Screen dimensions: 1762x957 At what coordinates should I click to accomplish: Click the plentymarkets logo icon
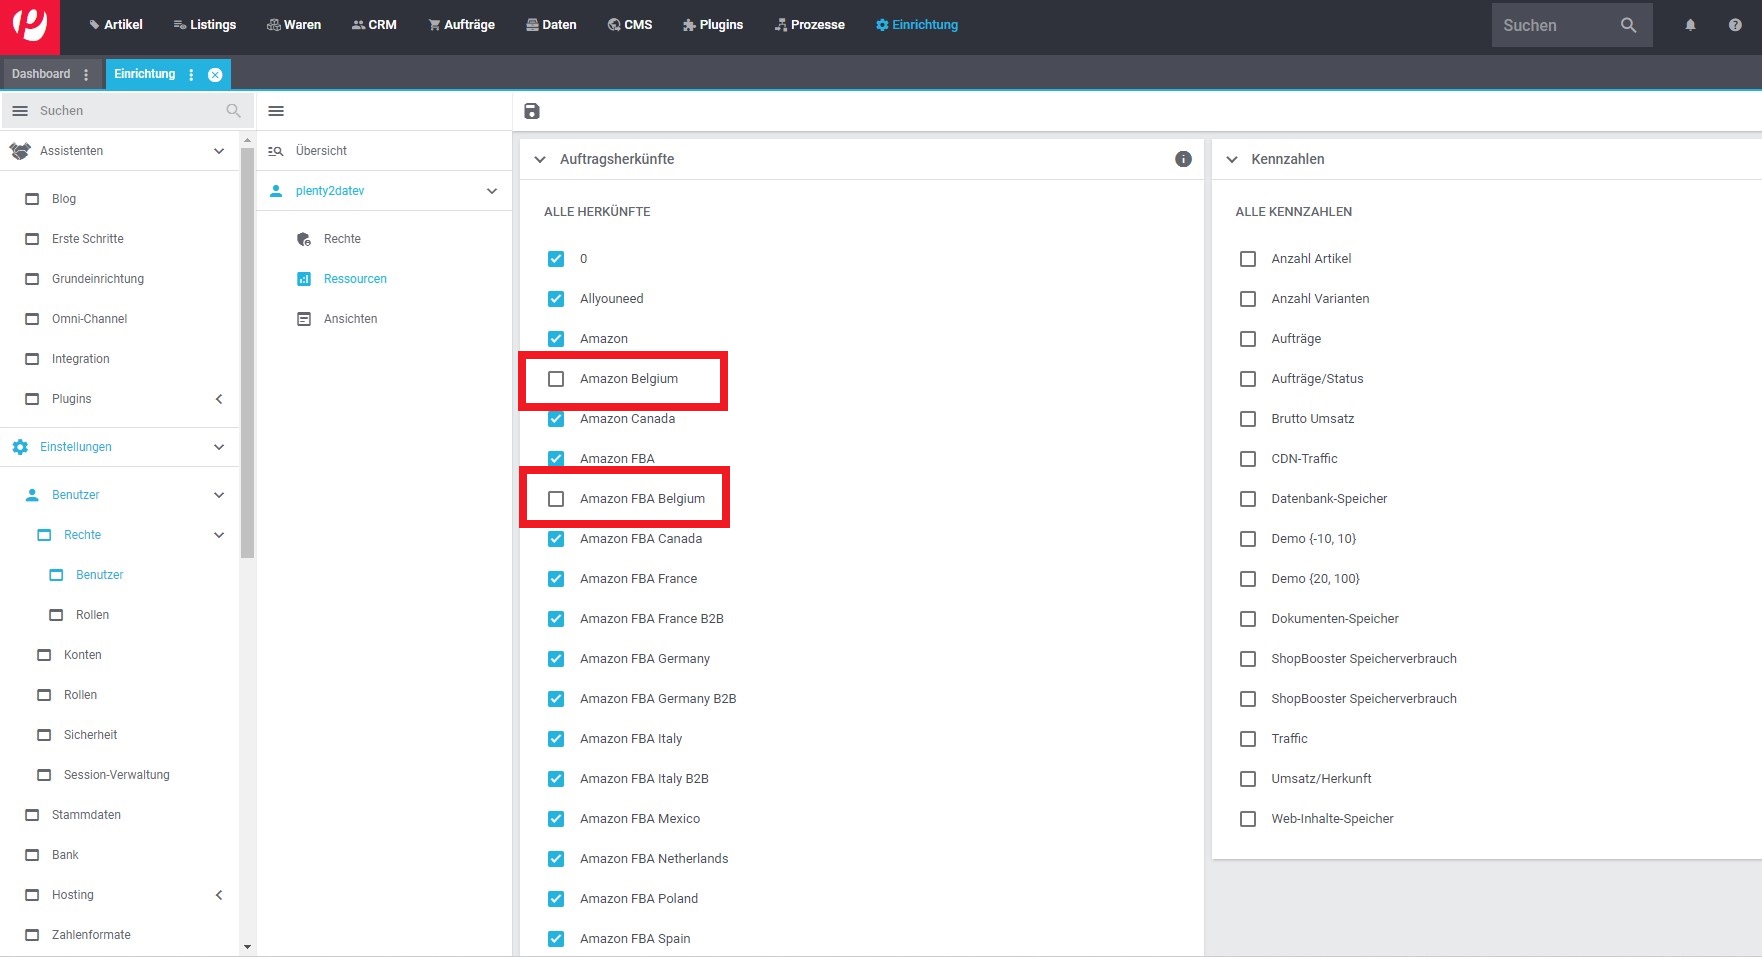30,25
